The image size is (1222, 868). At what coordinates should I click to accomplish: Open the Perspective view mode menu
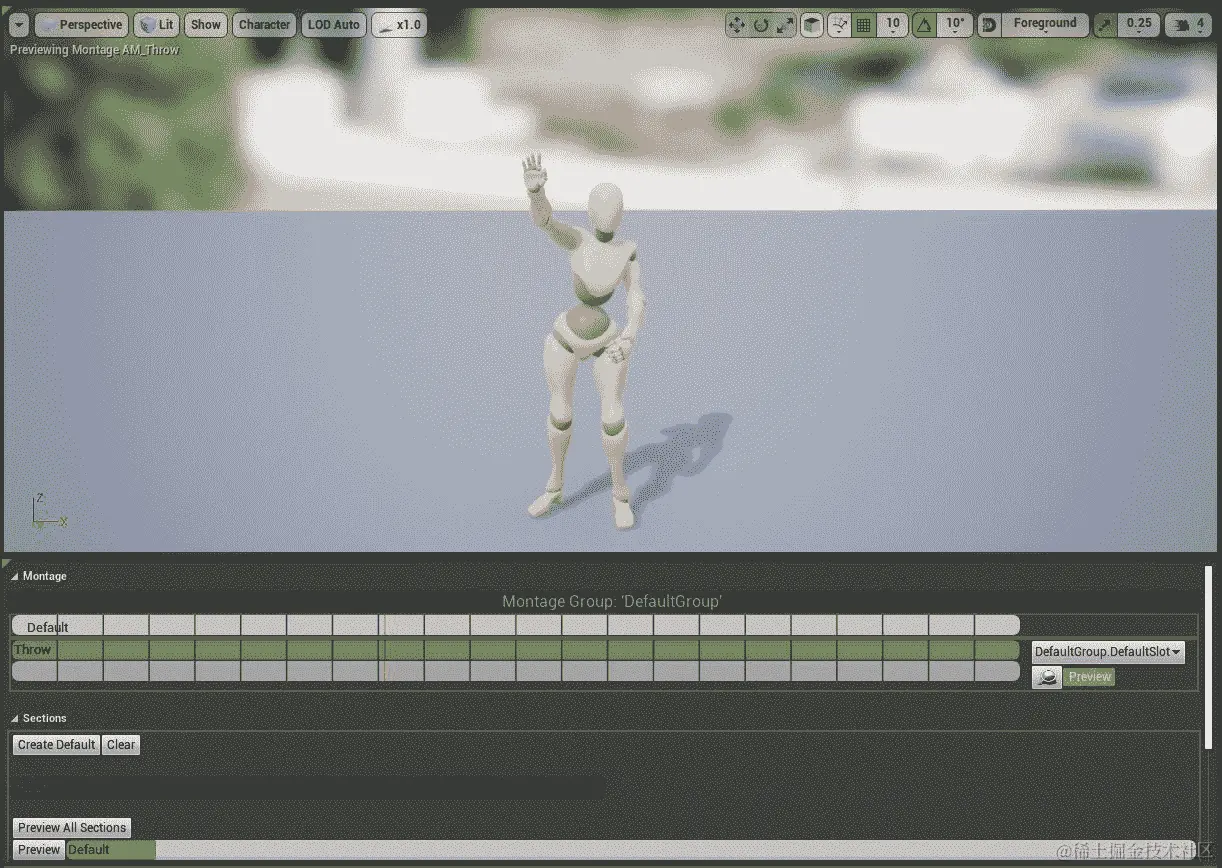[x=81, y=25]
